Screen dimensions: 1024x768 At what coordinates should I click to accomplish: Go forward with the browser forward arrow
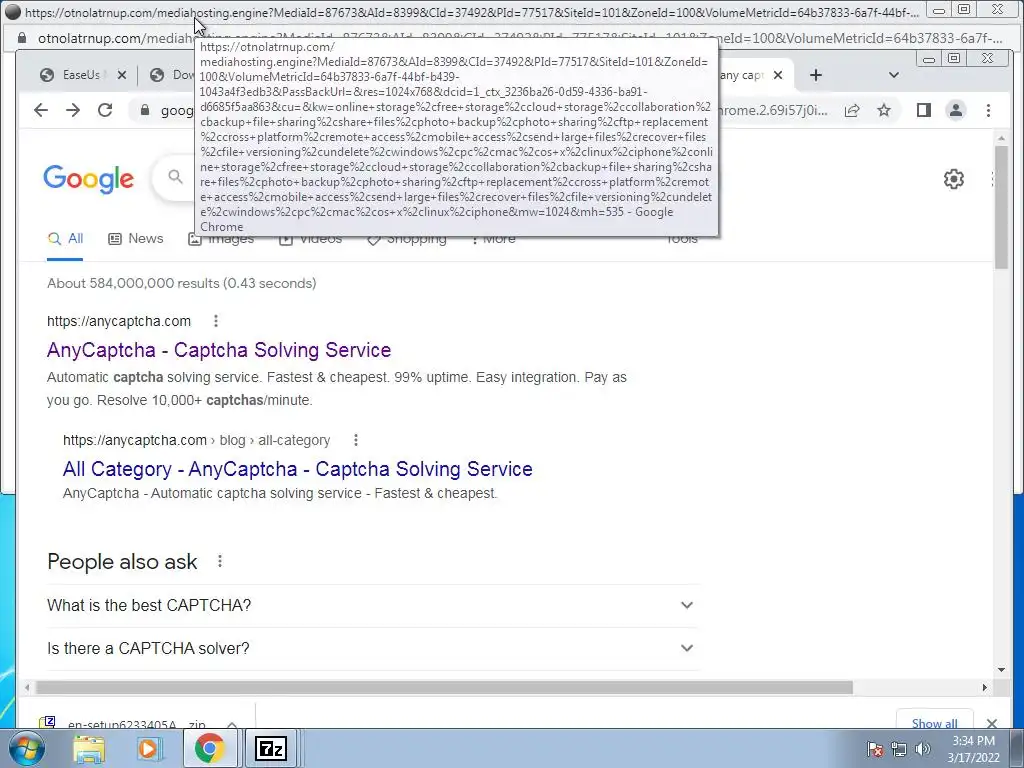click(x=72, y=110)
